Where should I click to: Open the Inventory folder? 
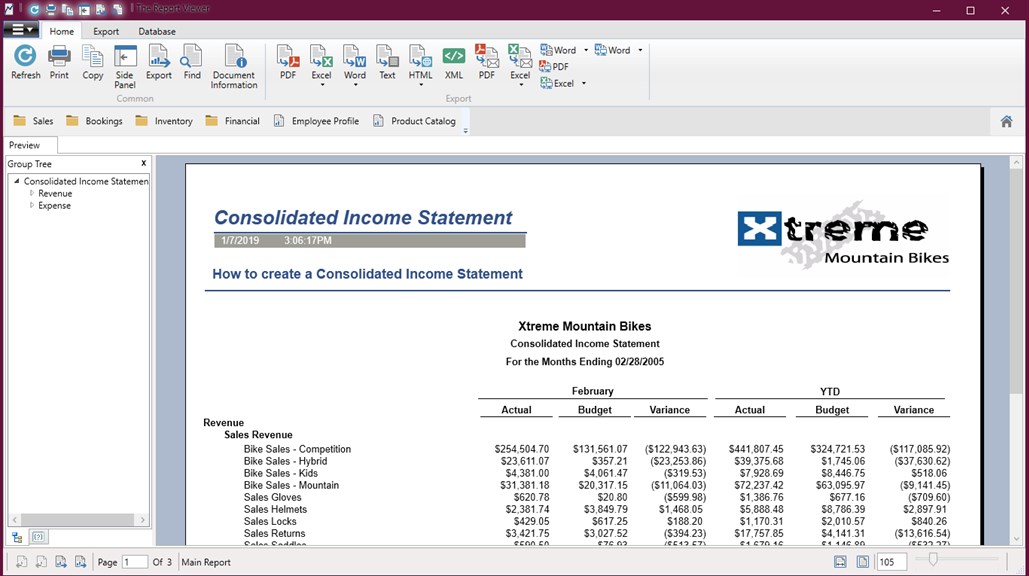tap(164, 121)
